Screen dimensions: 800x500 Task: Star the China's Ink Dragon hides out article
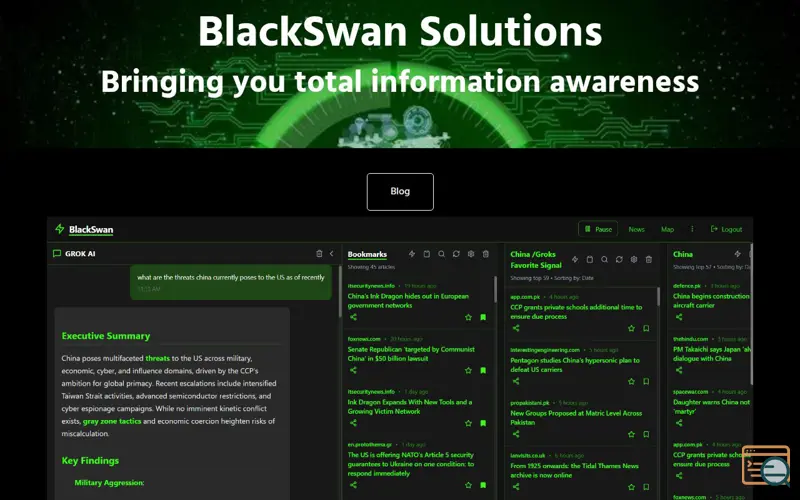coord(468,317)
